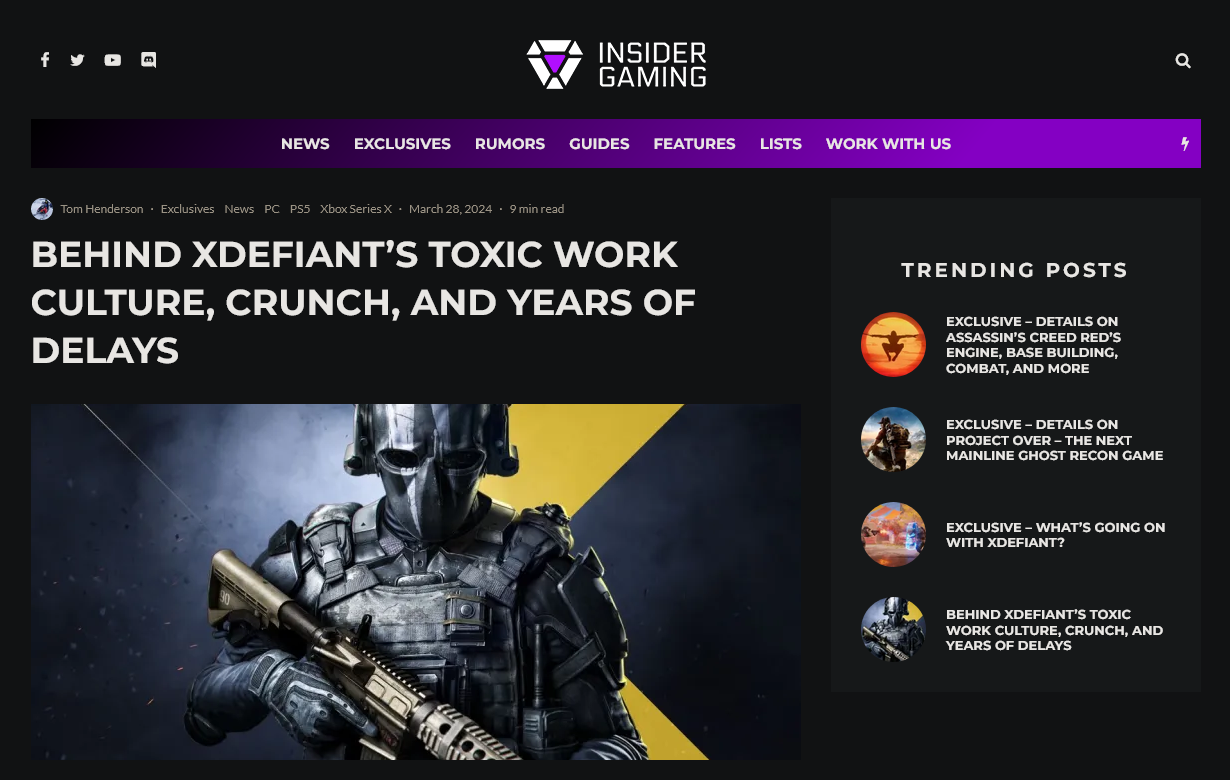The width and height of the screenshot is (1230, 780).
Task: Open the Work With Us menu item
Action: pyautogui.click(x=888, y=144)
